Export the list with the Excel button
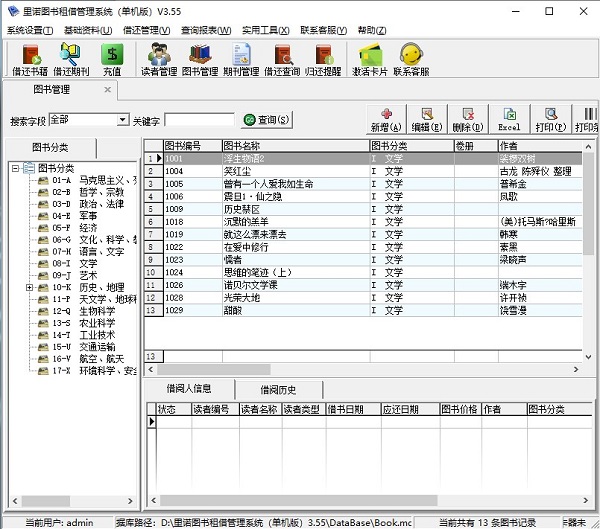Image resolution: width=600 pixels, height=529 pixels. 509,119
